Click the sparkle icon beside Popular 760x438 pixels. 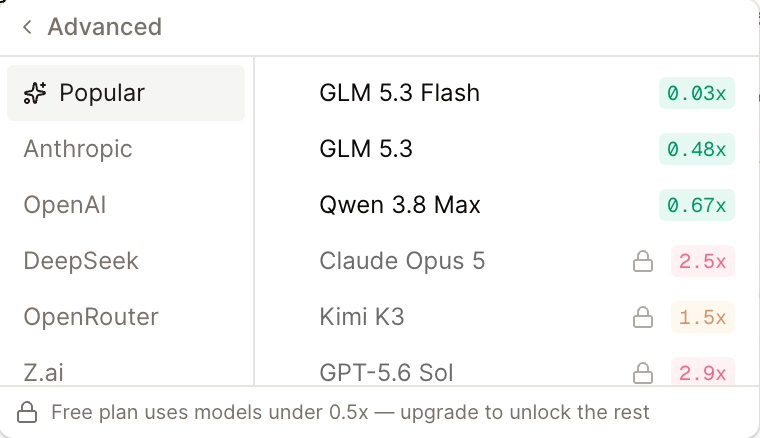coord(35,93)
